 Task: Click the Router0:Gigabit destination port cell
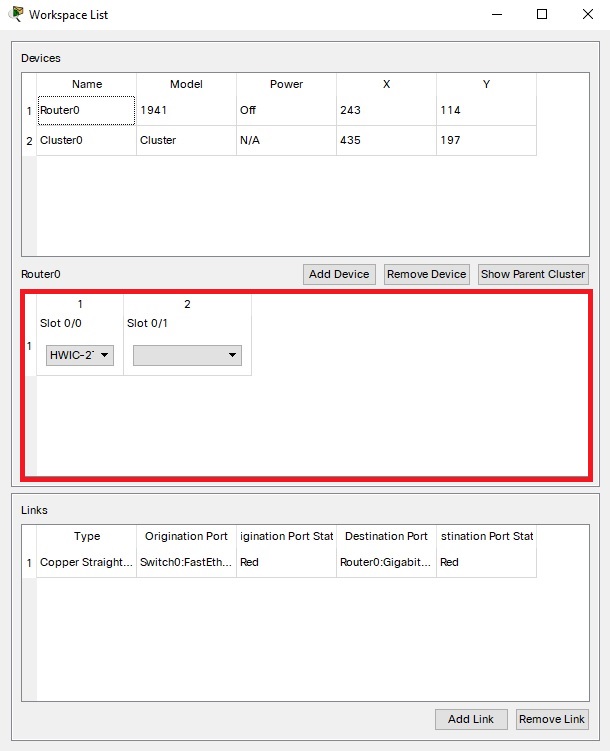(x=386, y=562)
